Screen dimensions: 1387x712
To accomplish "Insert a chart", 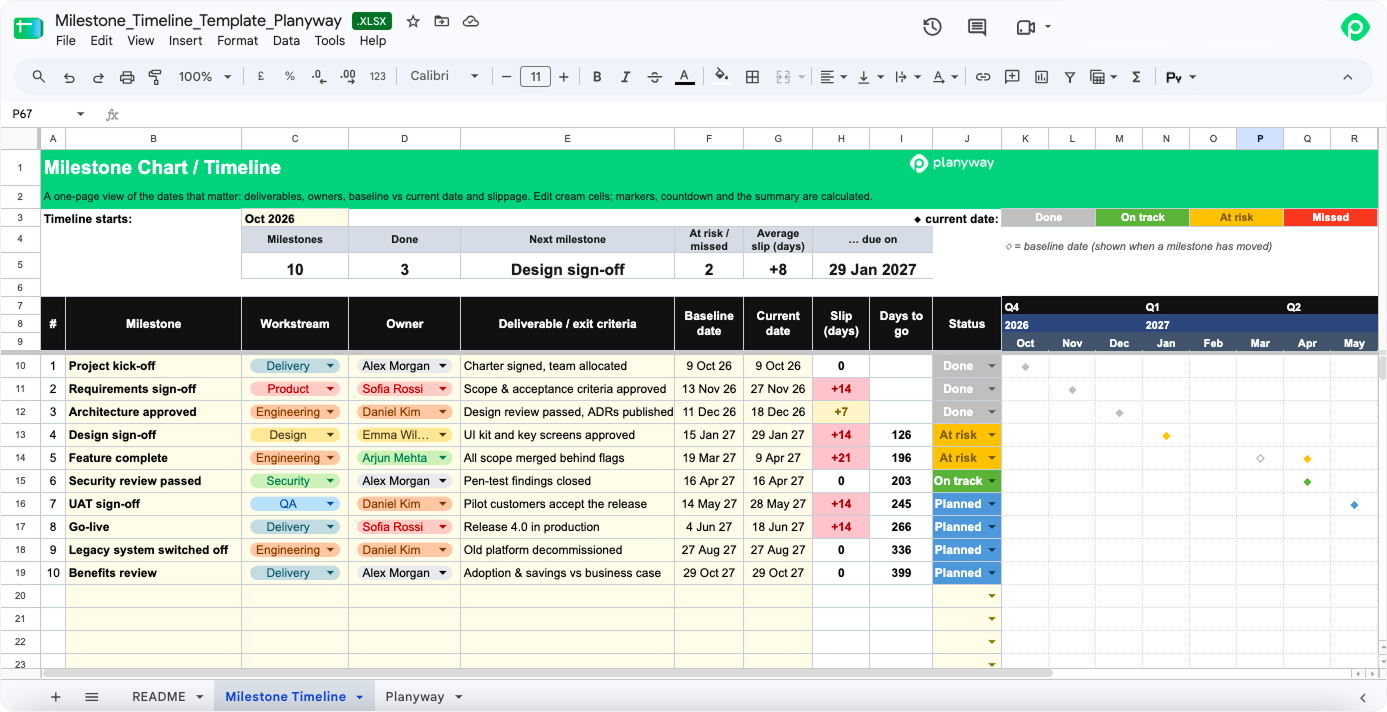I will [1041, 77].
